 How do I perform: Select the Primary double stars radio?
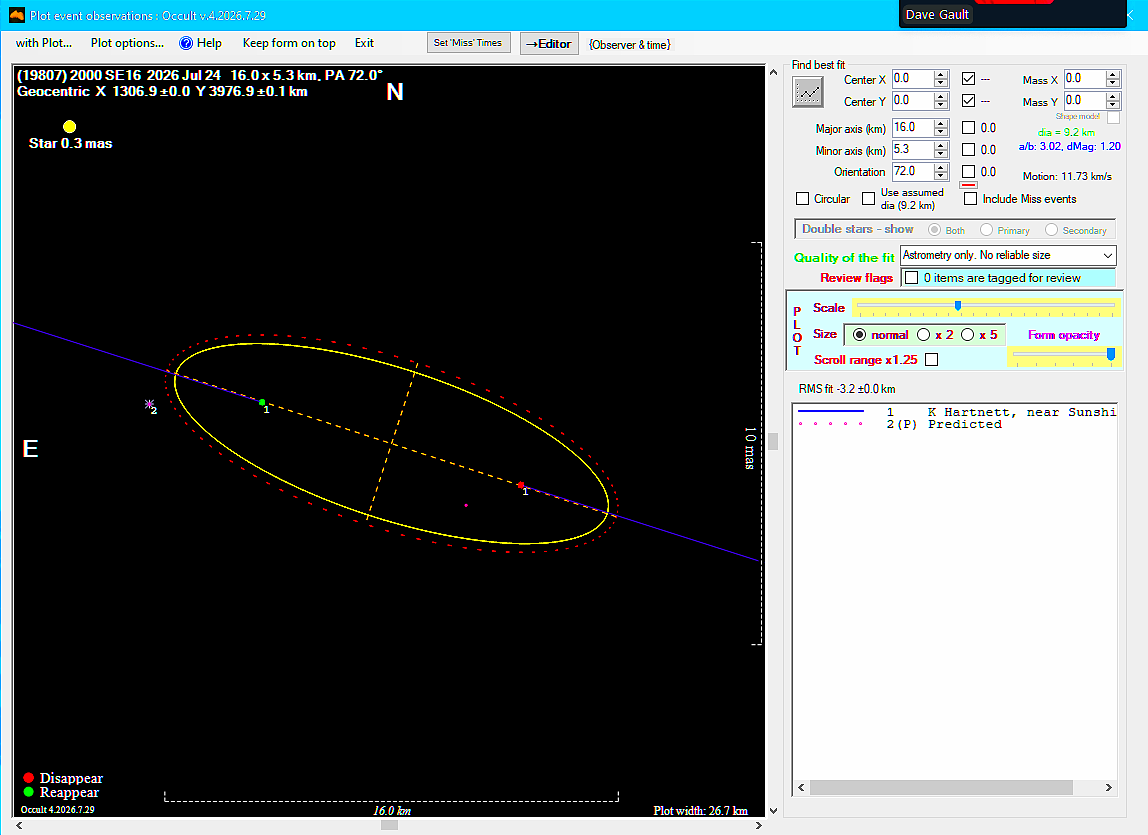(986, 230)
